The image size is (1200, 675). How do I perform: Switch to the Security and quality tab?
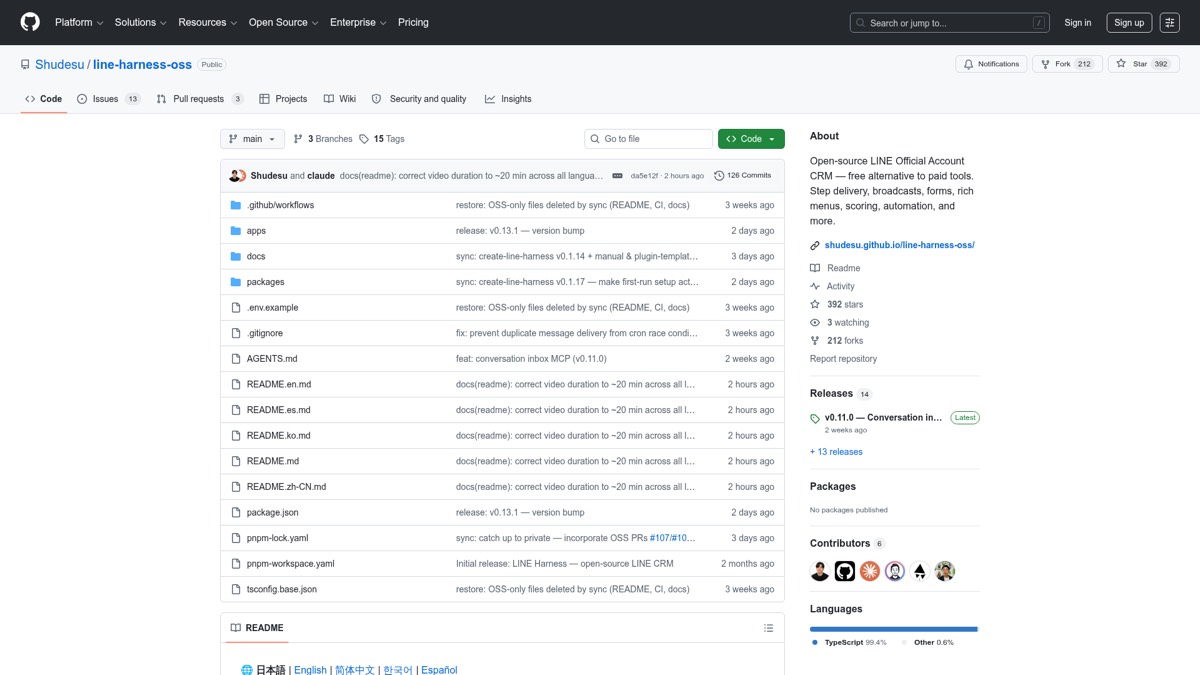coord(419,99)
